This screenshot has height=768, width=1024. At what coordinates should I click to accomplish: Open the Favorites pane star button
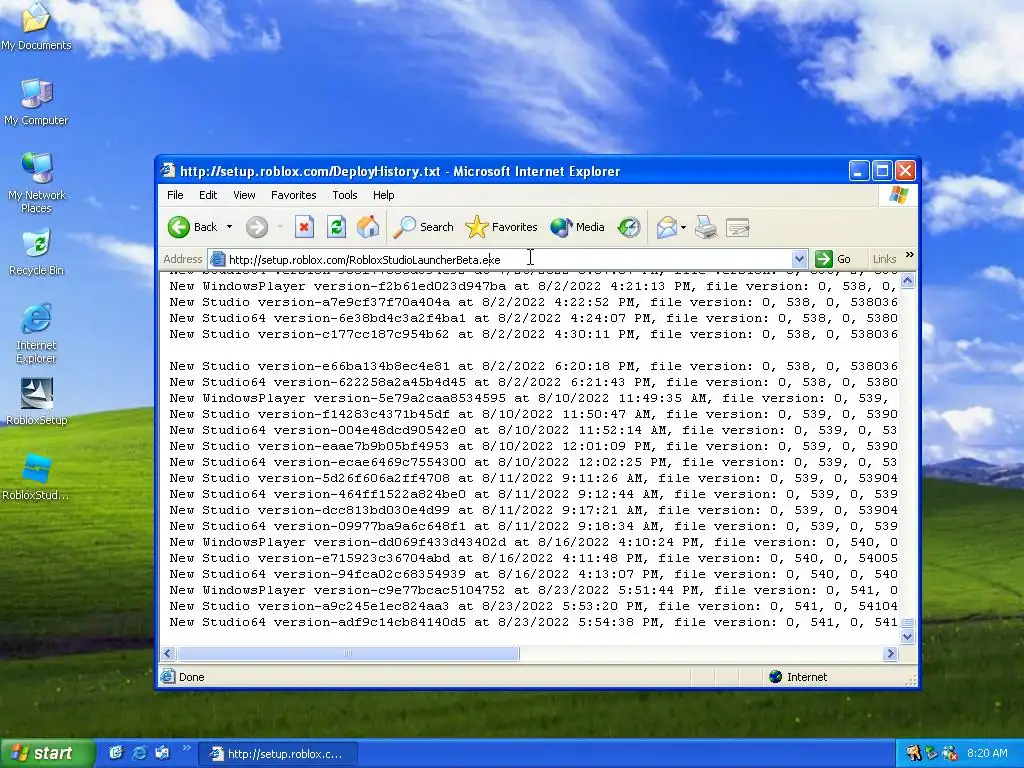pyautogui.click(x=502, y=227)
